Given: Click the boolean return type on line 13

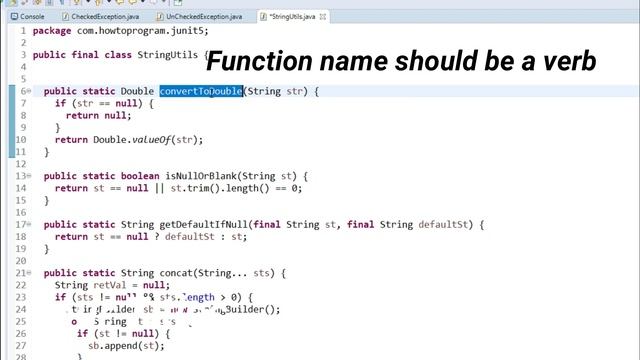Looking at the screenshot, I should click(x=140, y=176).
